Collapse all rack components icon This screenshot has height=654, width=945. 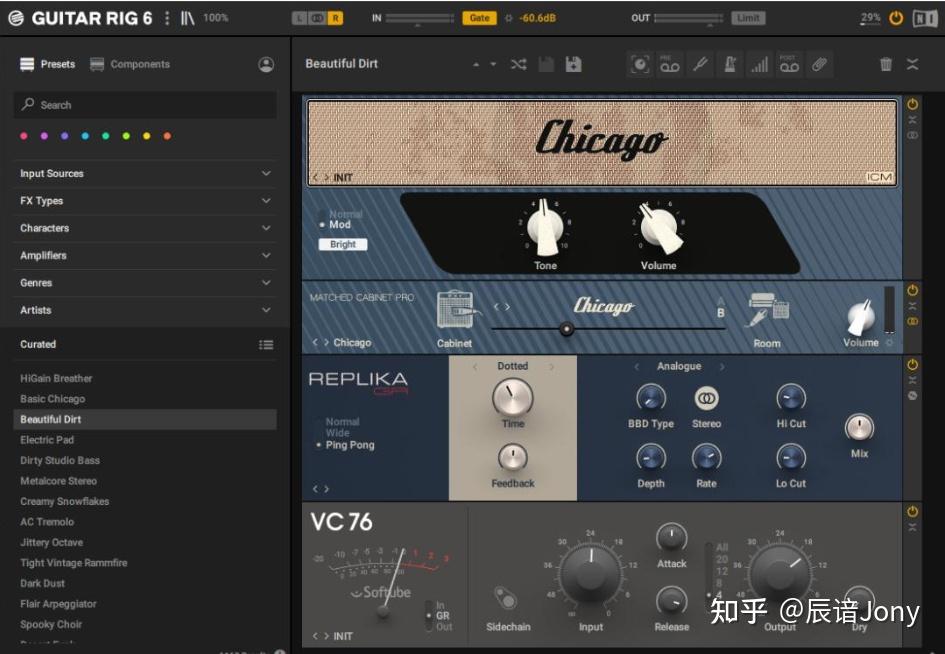click(x=912, y=64)
